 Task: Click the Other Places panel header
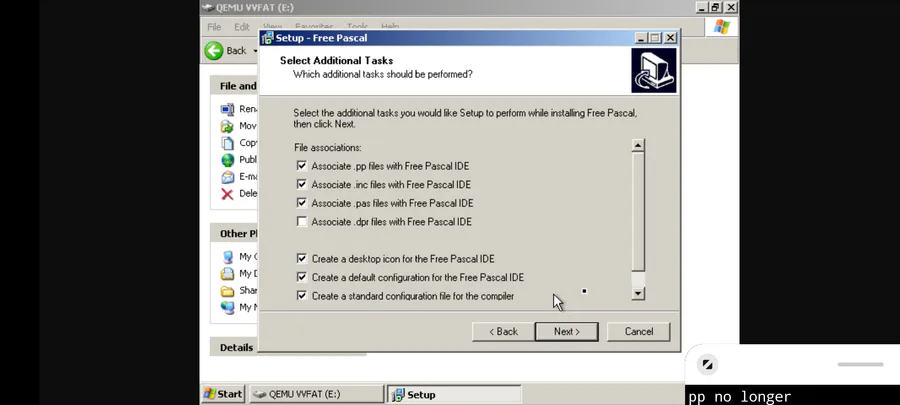pos(236,233)
